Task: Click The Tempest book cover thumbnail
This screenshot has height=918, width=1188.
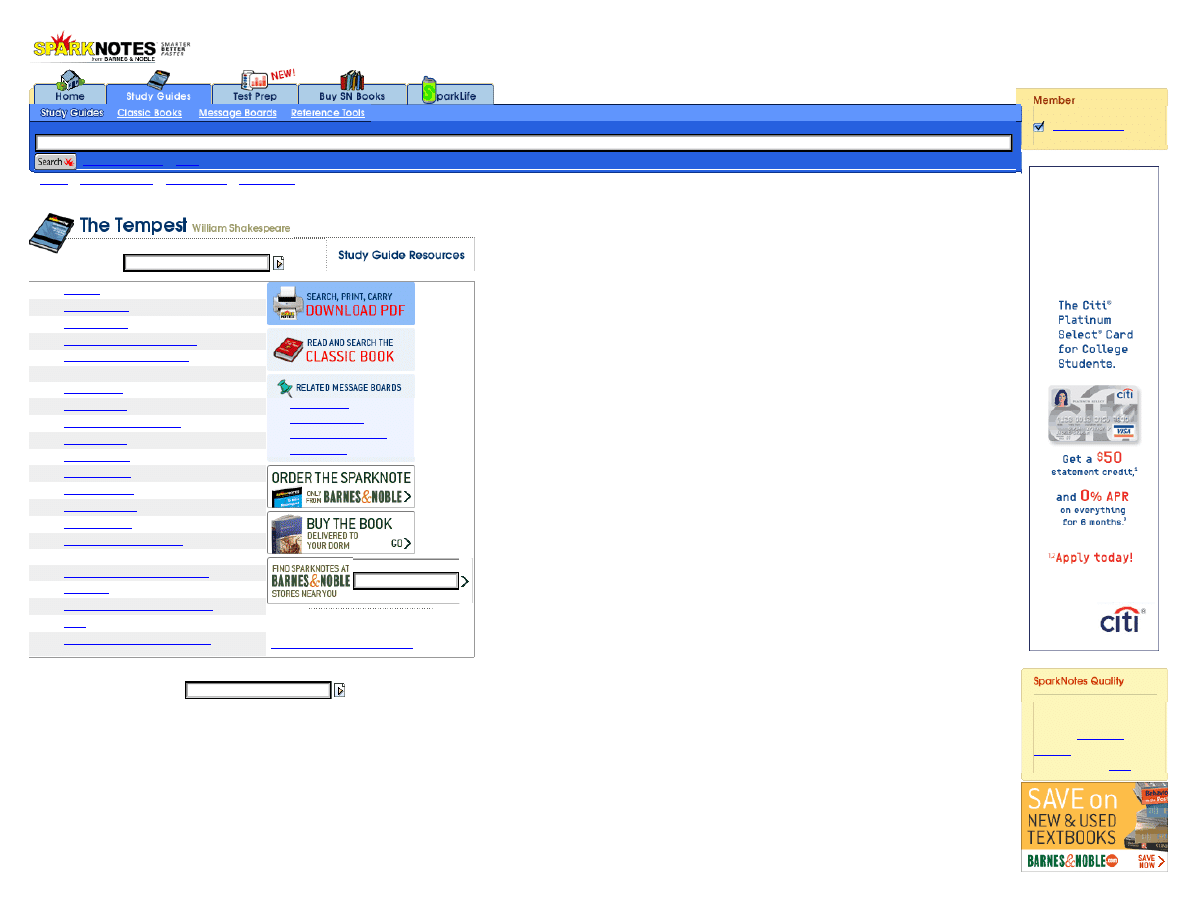Action: [x=51, y=232]
